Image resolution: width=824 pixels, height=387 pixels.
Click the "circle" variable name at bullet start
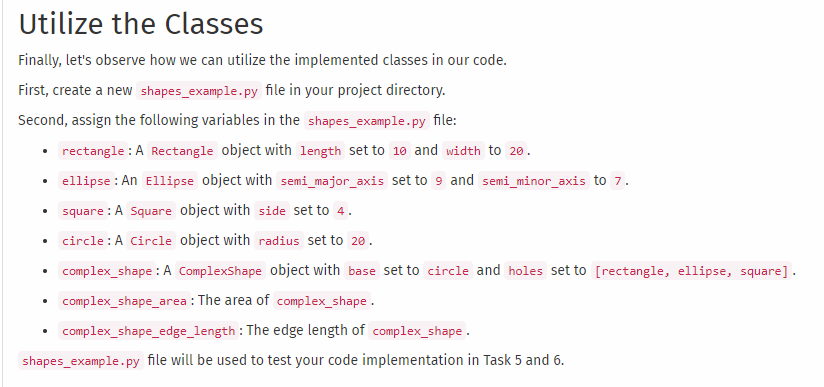(83, 241)
